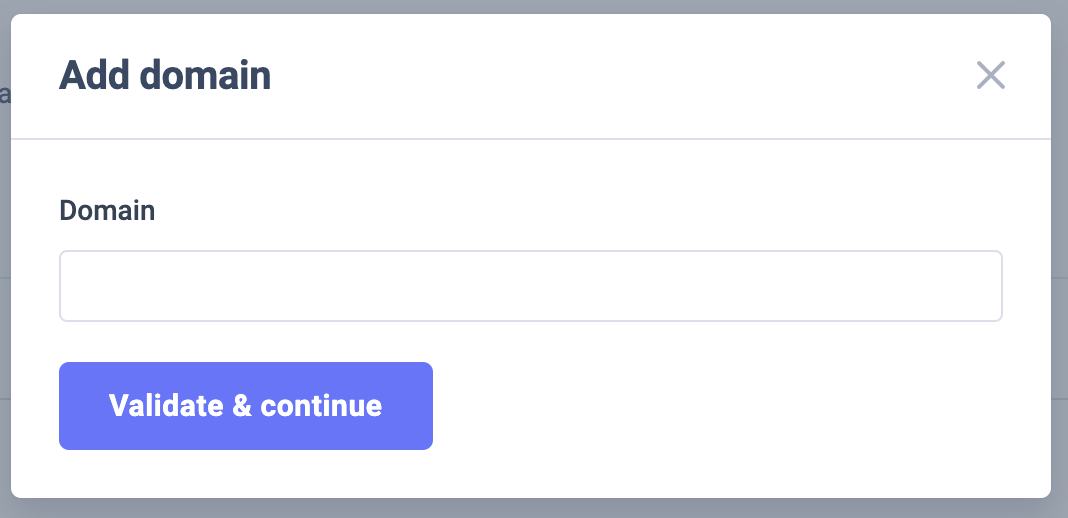Dismiss the modal using the top-right X icon
This screenshot has width=1068, height=518.
[990, 75]
